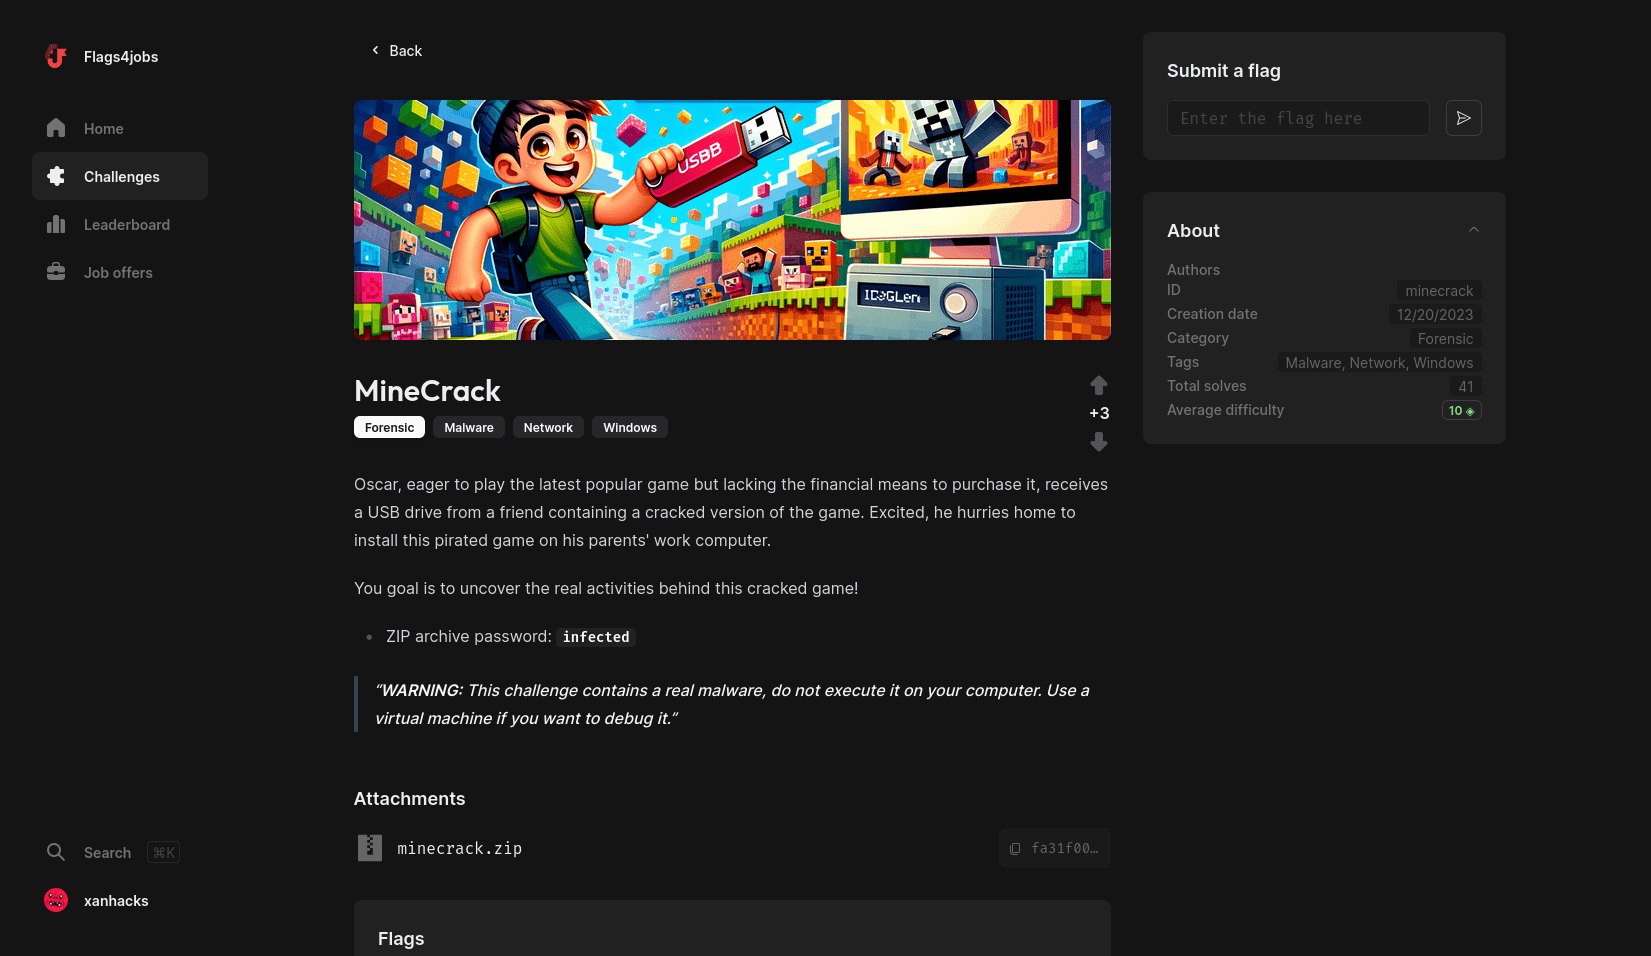Image resolution: width=1651 pixels, height=956 pixels.
Task: Select the Malware tag badge
Action: point(469,427)
